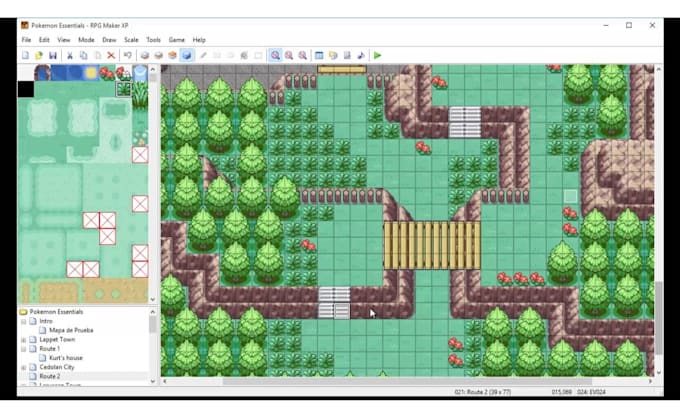The image size is (680, 409).
Task: Save the project with the floppy disk icon
Action: coord(53,55)
